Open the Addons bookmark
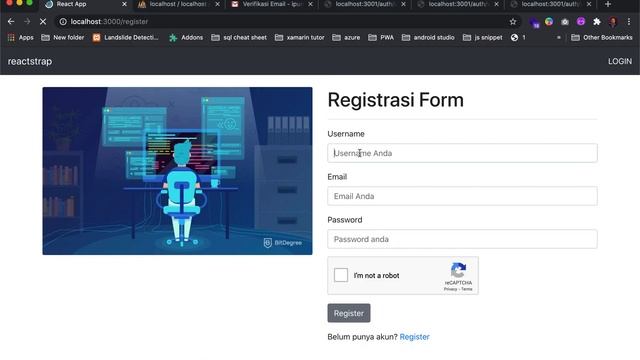Screen dimensions: 640x360 point(186,38)
